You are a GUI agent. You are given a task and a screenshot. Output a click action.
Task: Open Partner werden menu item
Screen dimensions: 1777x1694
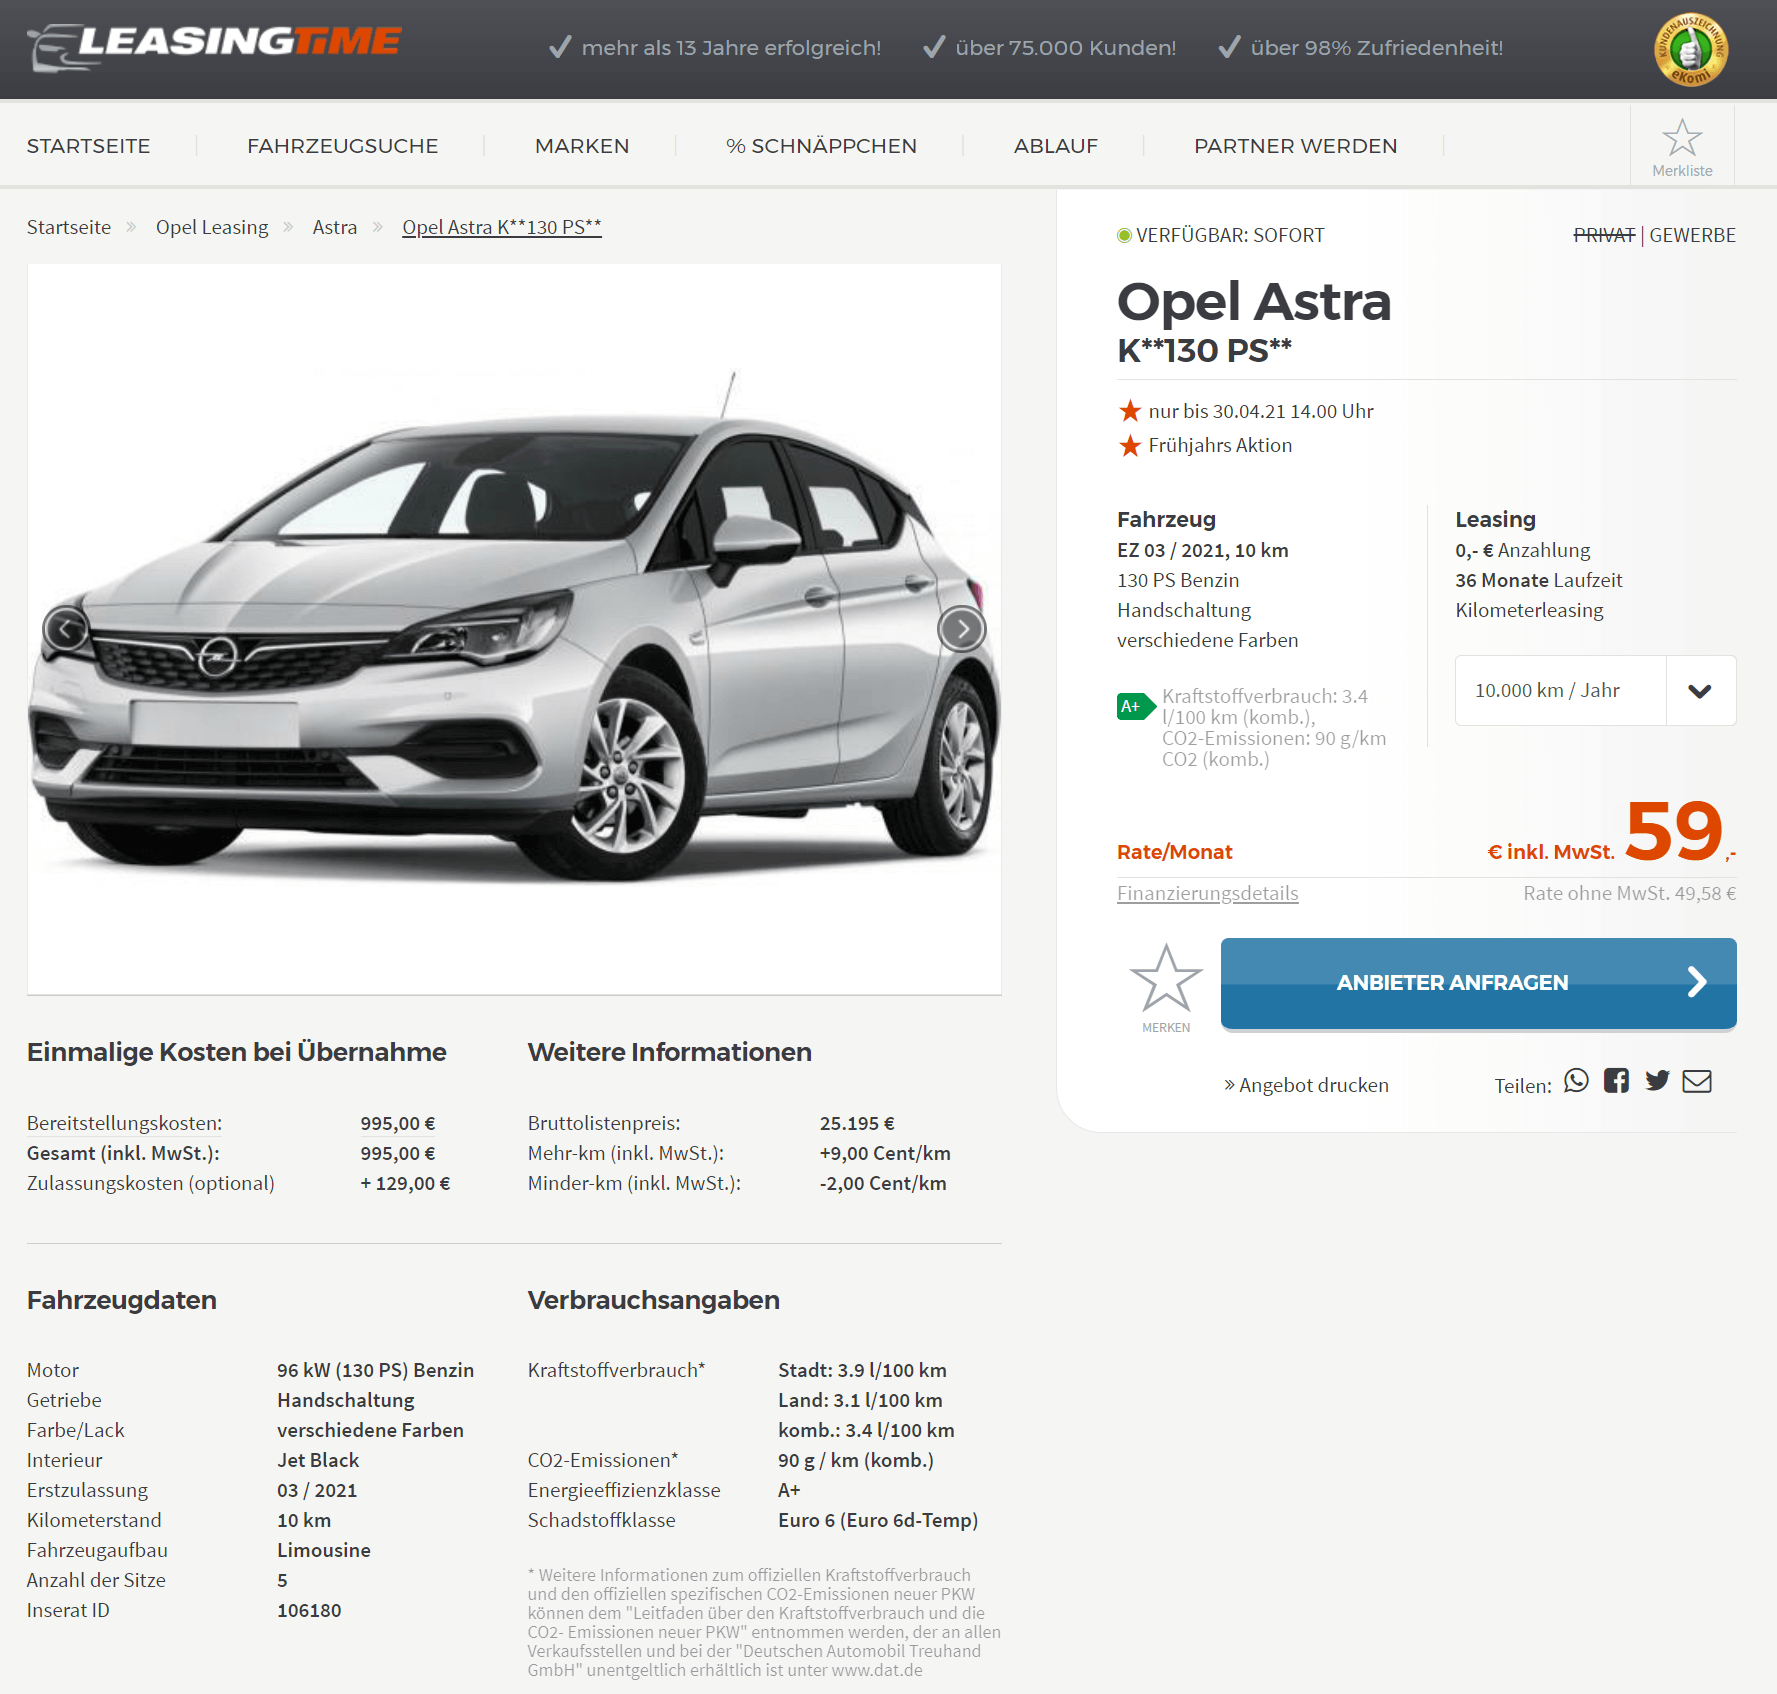1296,146
